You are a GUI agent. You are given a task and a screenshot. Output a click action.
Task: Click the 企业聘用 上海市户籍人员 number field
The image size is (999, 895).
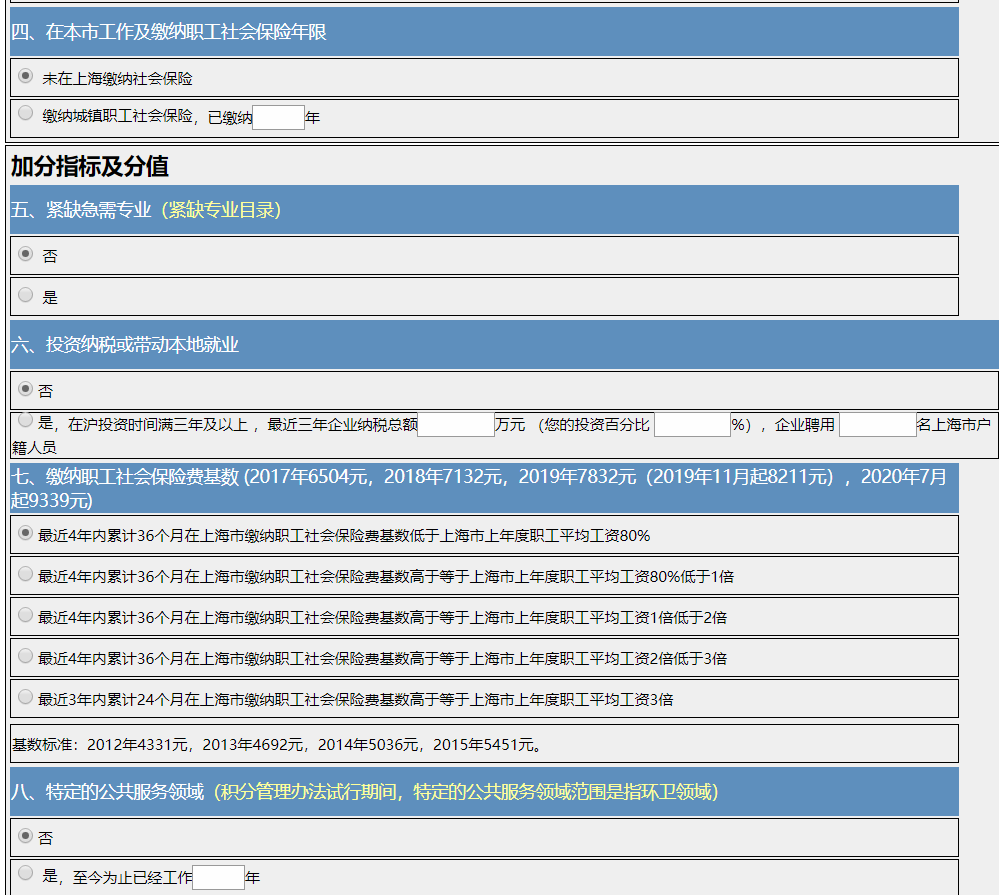[877, 425]
